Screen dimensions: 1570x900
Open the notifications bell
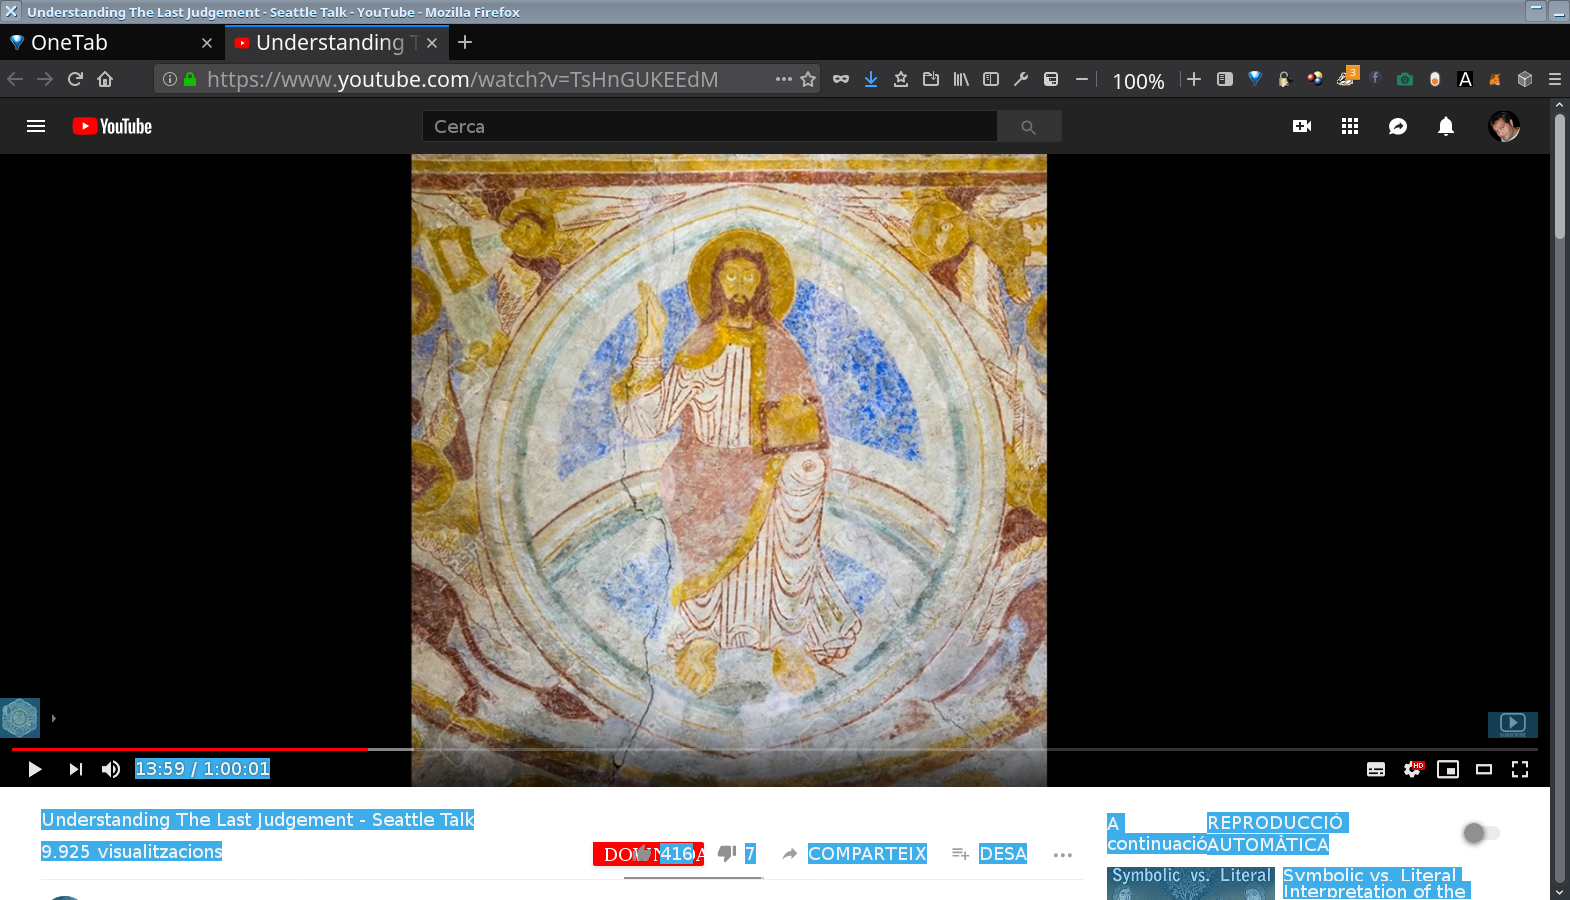tap(1446, 126)
